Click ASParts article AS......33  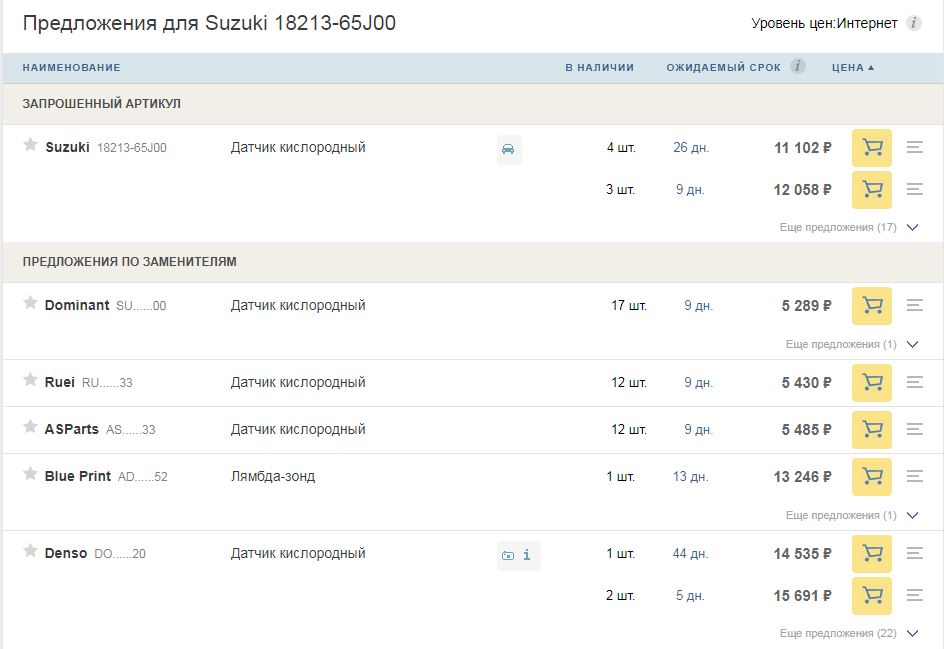point(131,430)
